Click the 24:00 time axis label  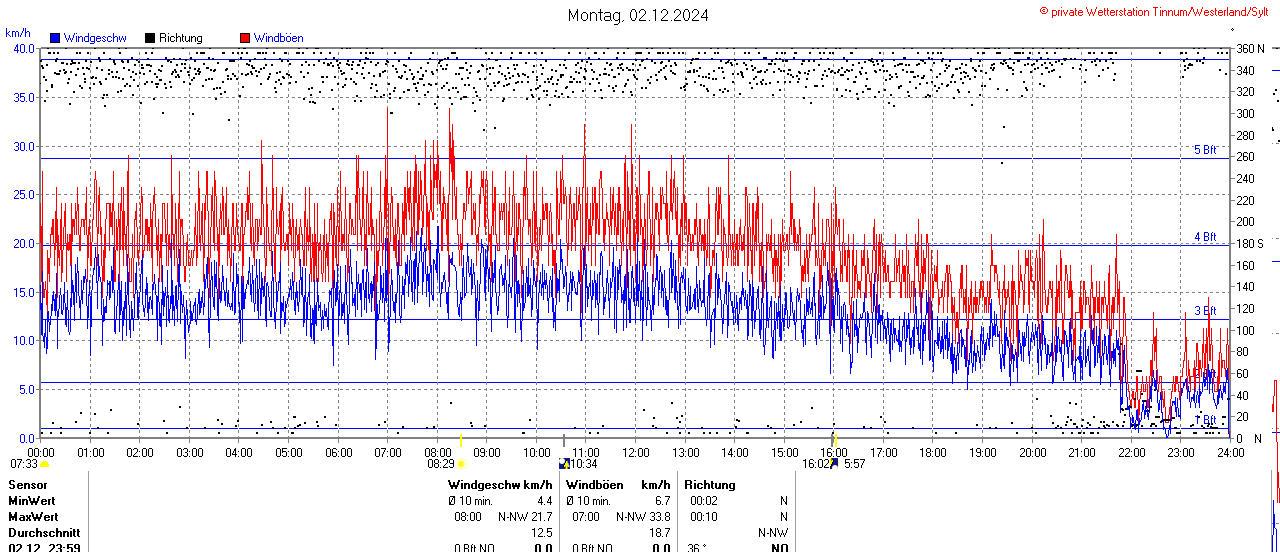(x=1230, y=453)
